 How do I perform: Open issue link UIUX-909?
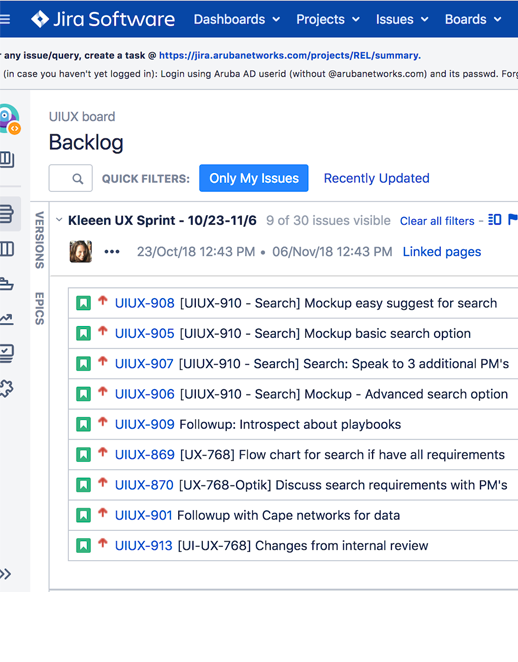click(144, 424)
